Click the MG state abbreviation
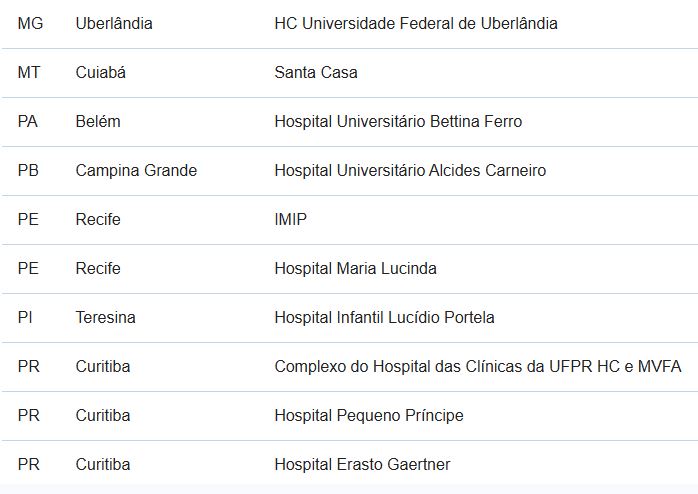Image resolution: width=698 pixels, height=494 pixels. click(30, 24)
